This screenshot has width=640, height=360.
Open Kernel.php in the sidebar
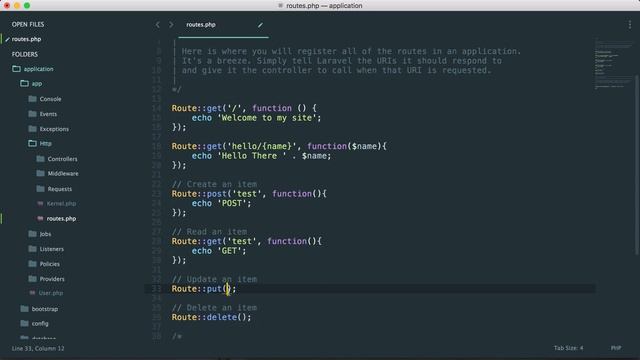[x=61, y=204]
